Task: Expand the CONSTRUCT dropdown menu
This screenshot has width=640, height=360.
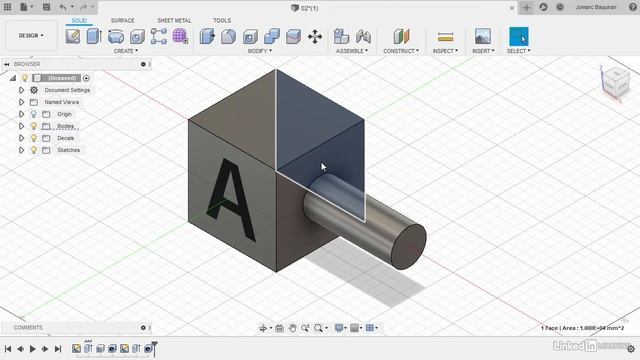Action: 401,51
